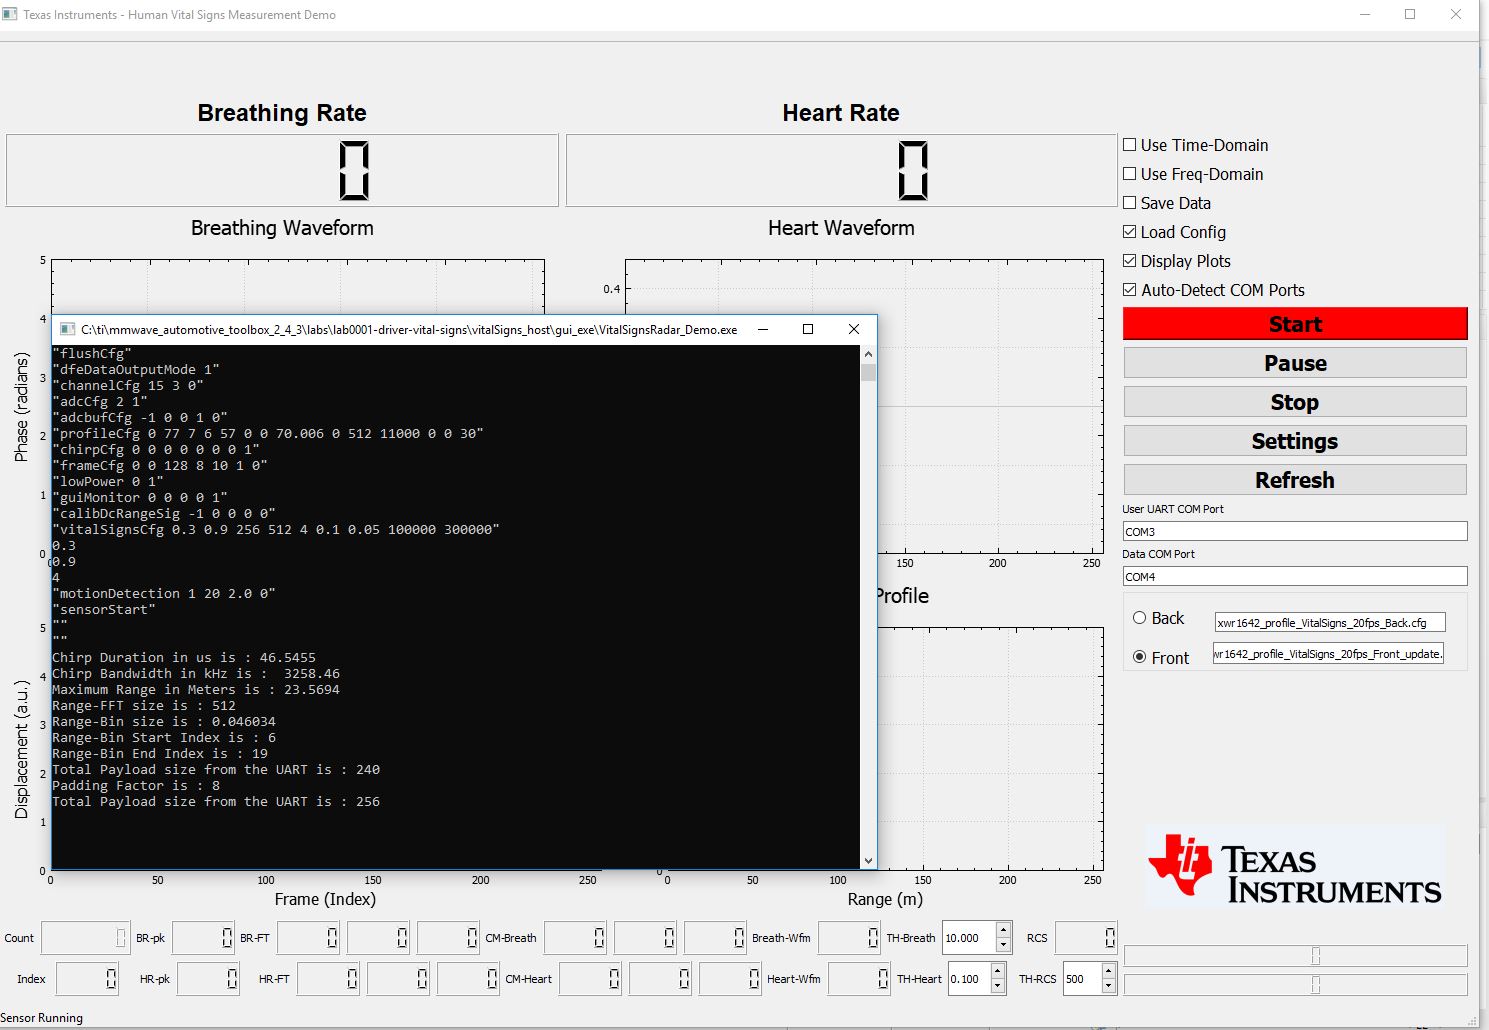This screenshot has width=1489, height=1030.
Task: Click the red Start button
Action: point(1295,324)
